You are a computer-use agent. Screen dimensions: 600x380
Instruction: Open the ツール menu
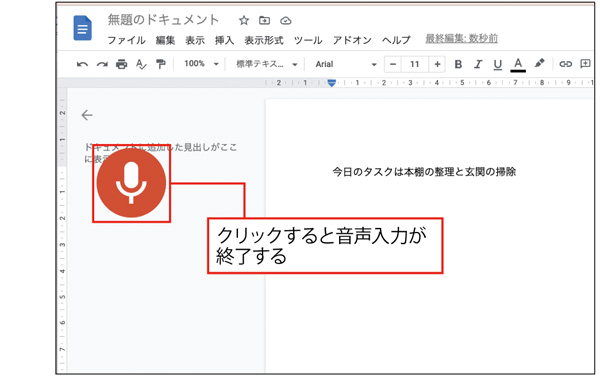pyautogui.click(x=308, y=40)
